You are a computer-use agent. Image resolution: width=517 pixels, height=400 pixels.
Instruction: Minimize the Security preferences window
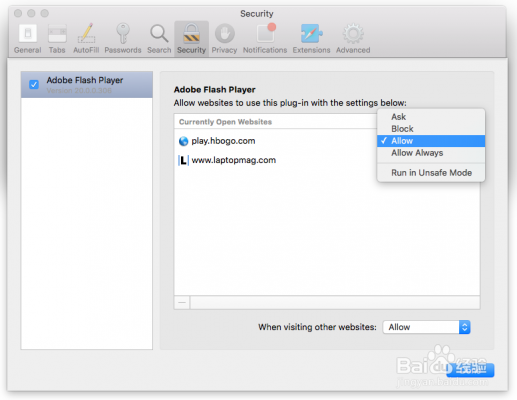pyautogui.click(x=31, y=13)
